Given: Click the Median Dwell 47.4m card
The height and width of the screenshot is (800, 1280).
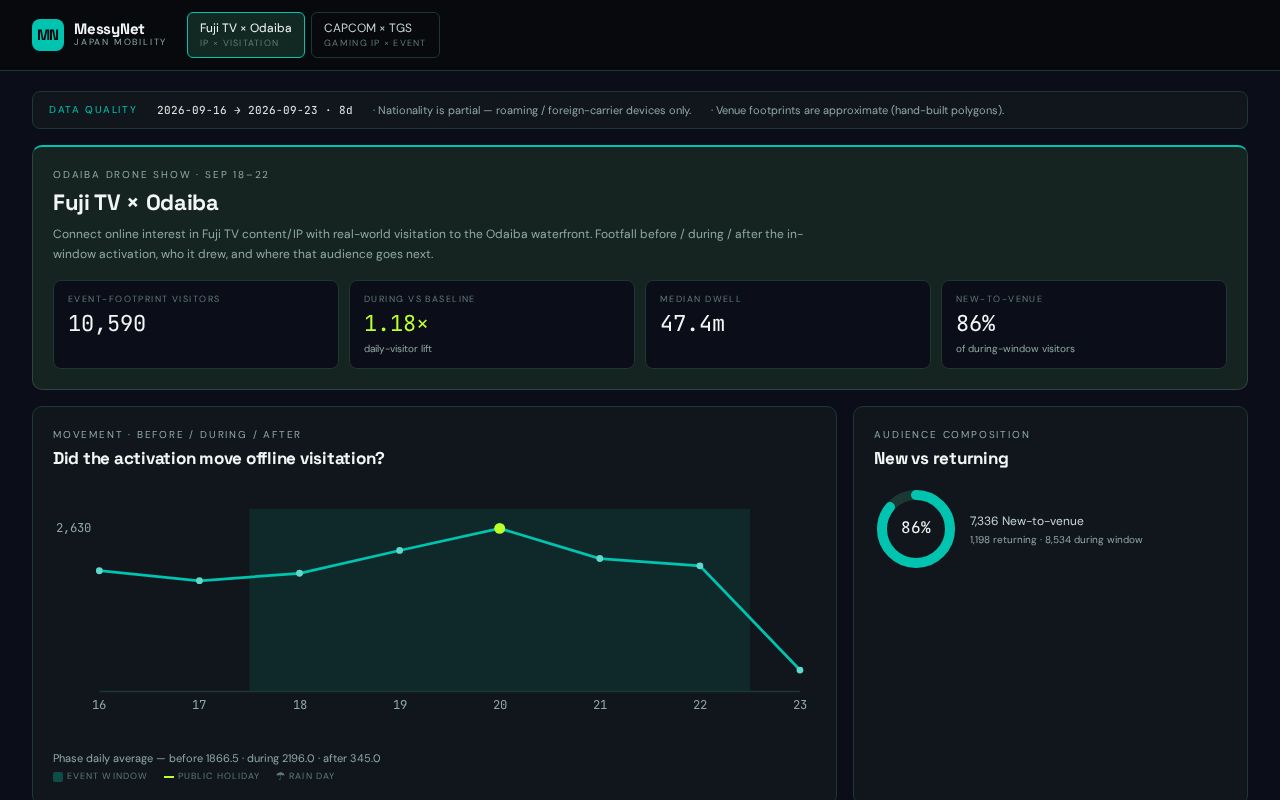Looking at the screenshot, I should 788,324.
